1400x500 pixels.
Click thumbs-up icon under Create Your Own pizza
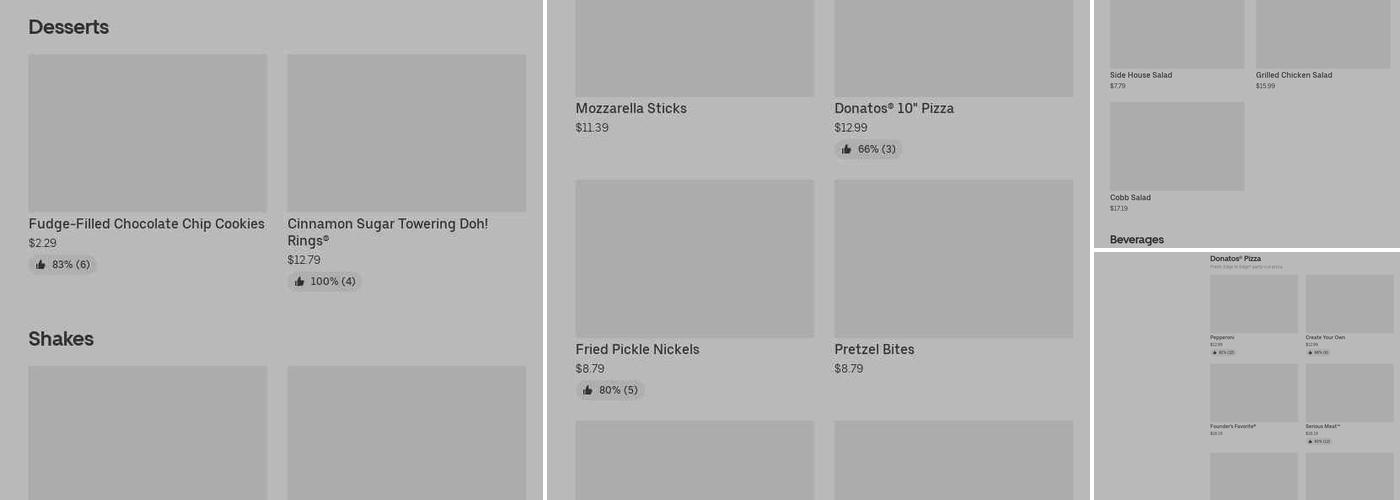pyautogui.click(x=1310, y=353)
